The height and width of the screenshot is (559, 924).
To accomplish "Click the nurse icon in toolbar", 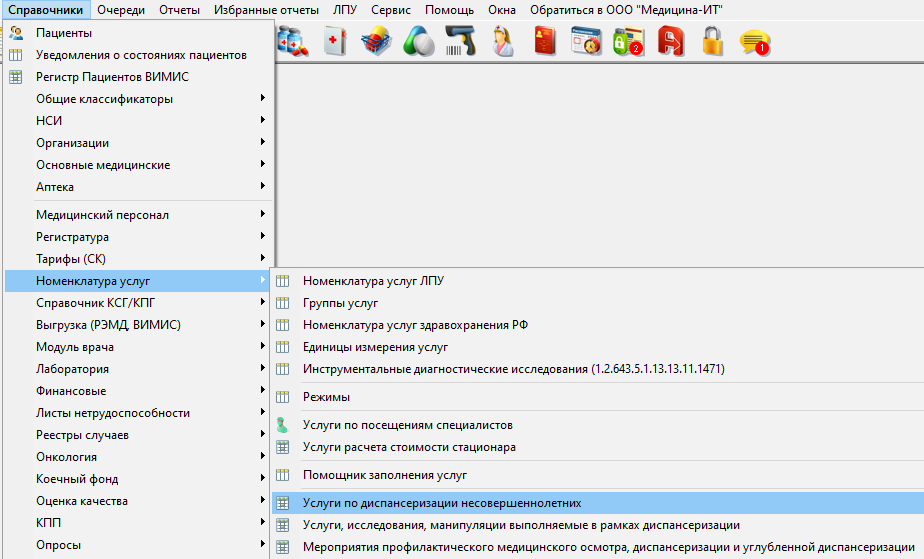I will click(x=502, y=41).
